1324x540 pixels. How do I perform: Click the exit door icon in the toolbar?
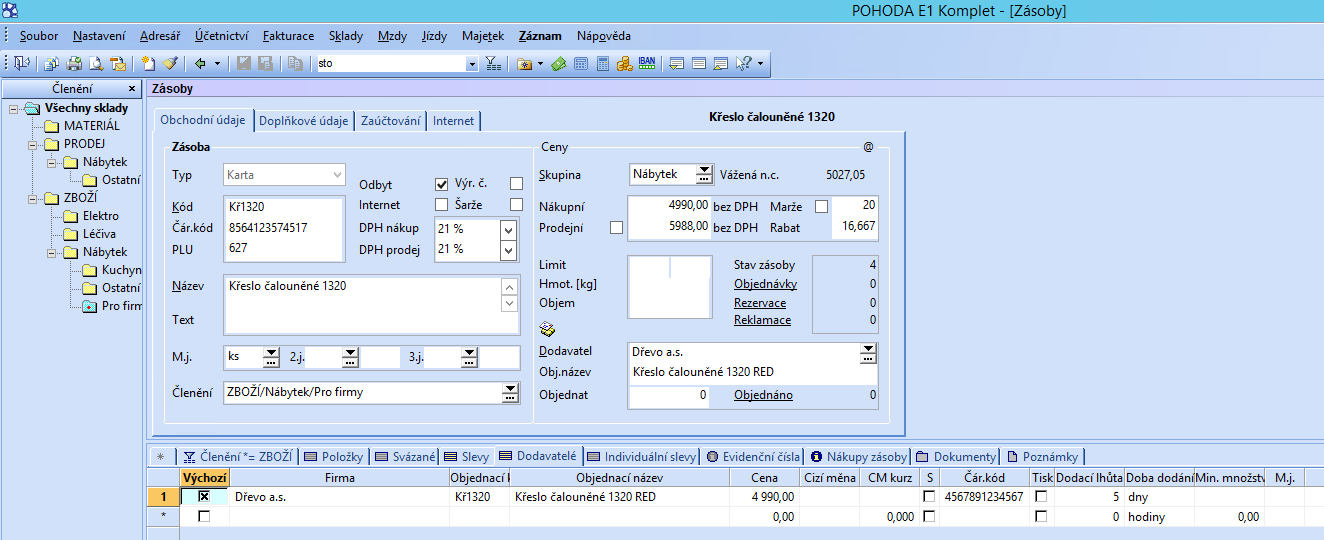[21, 63]
